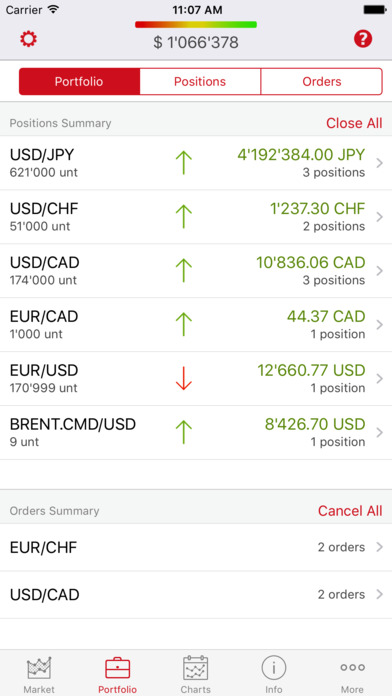The width and height of the screenshot is (392, 696).
Task: Switch to the Orders segment
Action: pos(321,82)
